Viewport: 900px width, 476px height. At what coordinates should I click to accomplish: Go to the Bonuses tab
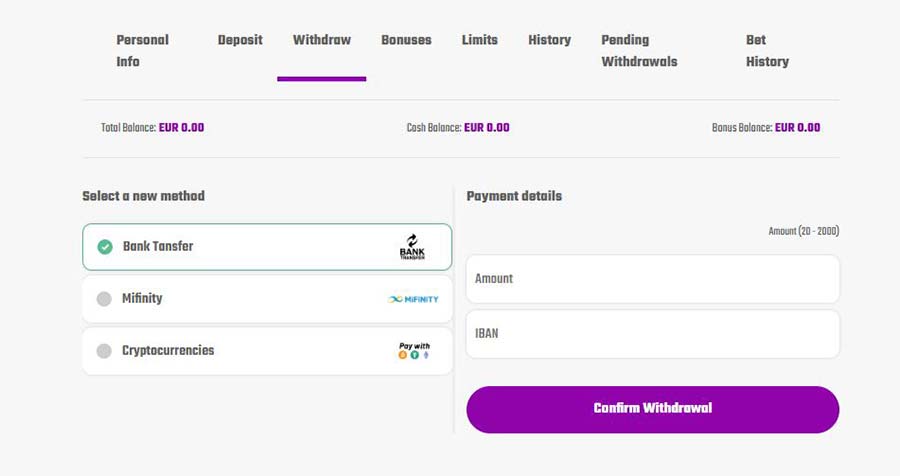pos(406,40)
